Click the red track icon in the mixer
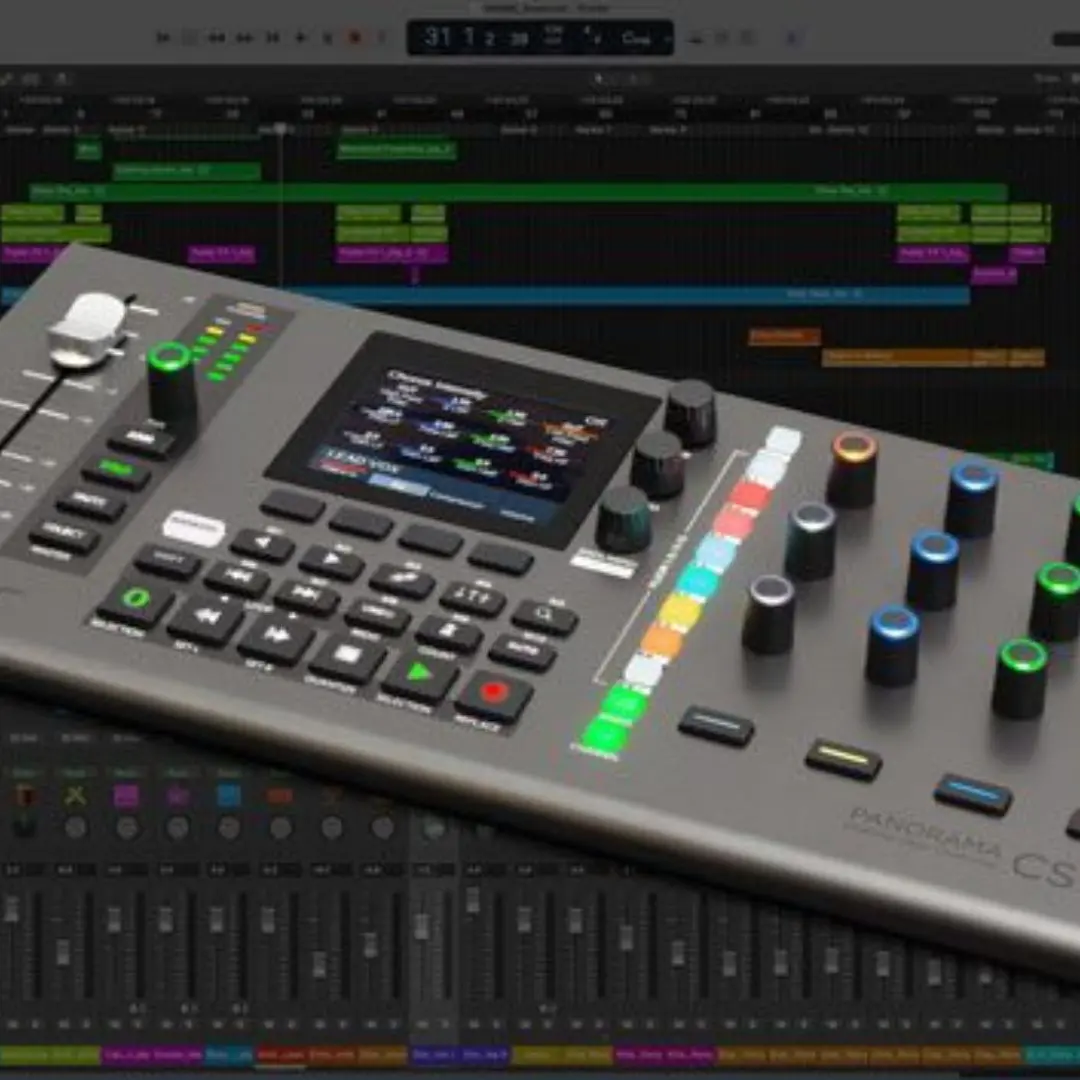Screen dimensions: 1080x1080 [280, 796]
